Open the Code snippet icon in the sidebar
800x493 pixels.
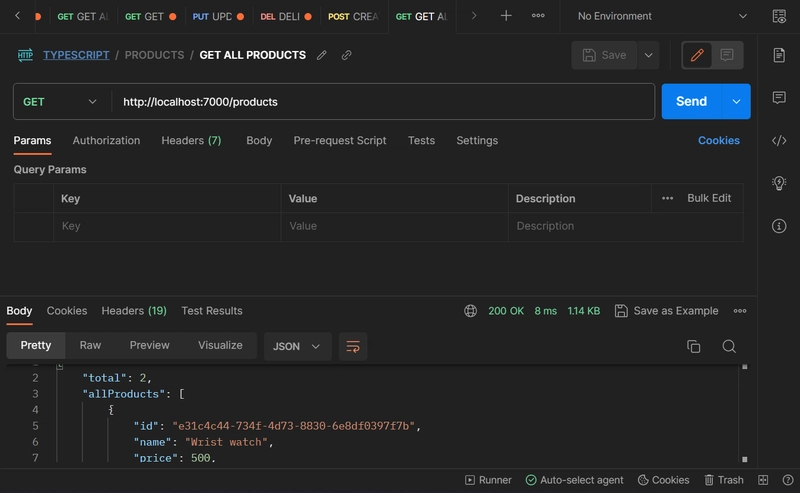[x=779, y=140]
